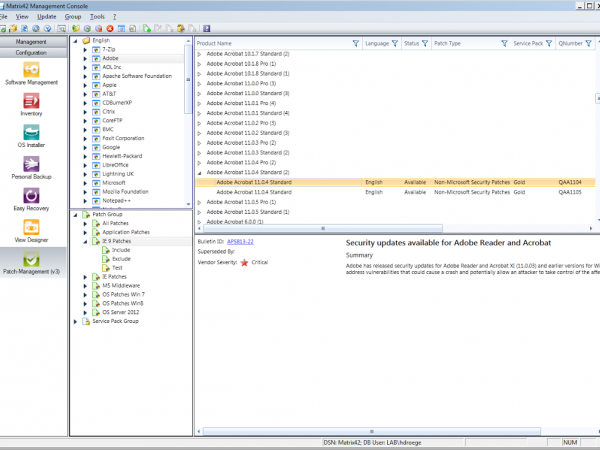
Task: Open the ? help menu
Action: (x=114, y=16)
